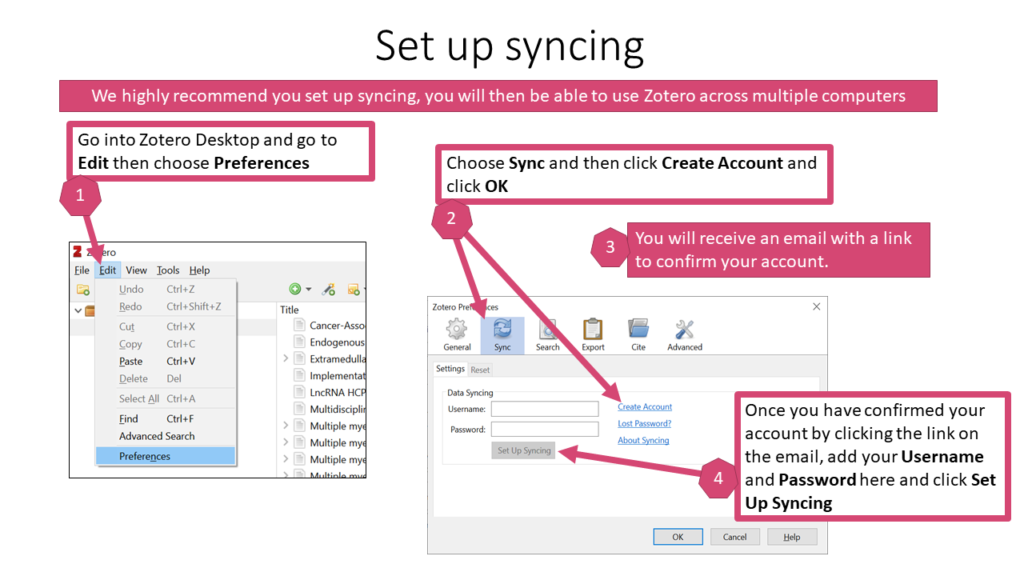Image resolution: width=1024 pixels, height=576 pixels.
Task: Click the New Collection folder icon
Action: coord(81,289)
